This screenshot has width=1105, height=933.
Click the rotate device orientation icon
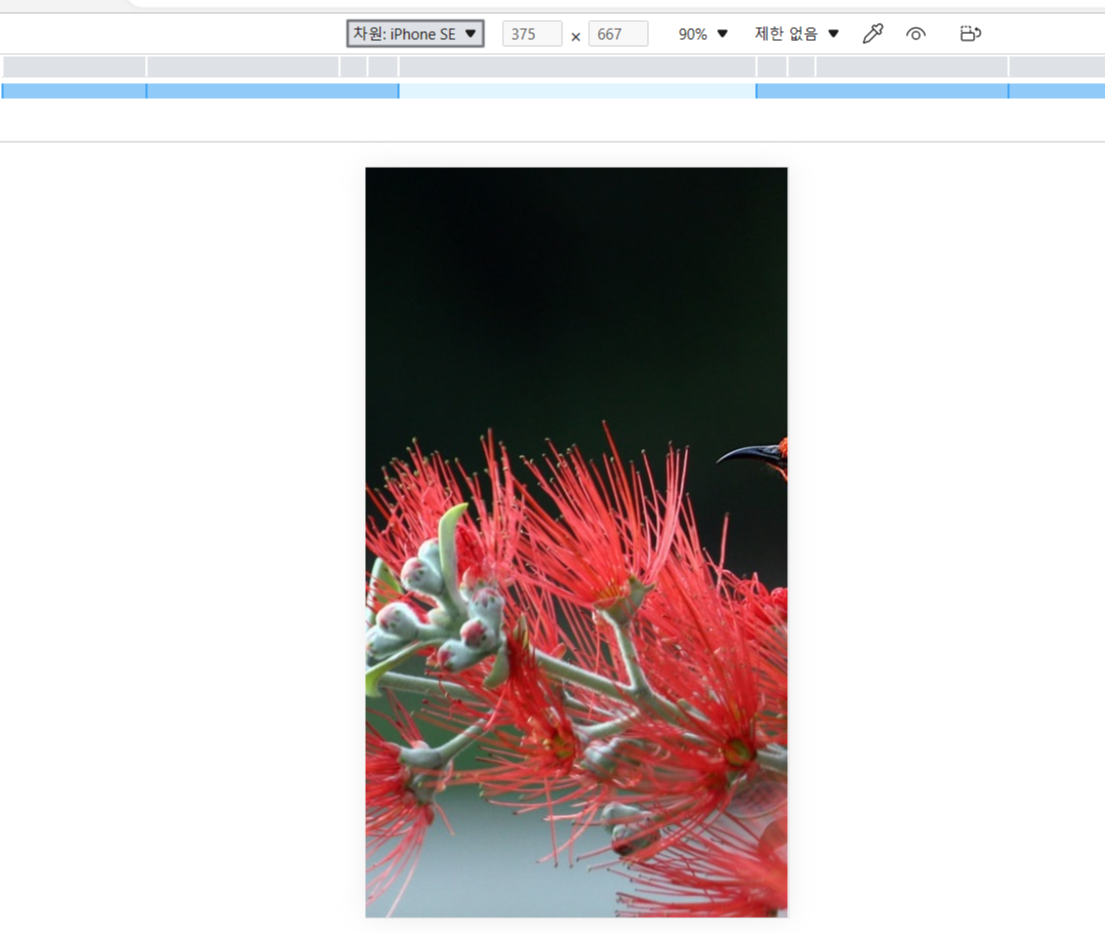point(970,34)
